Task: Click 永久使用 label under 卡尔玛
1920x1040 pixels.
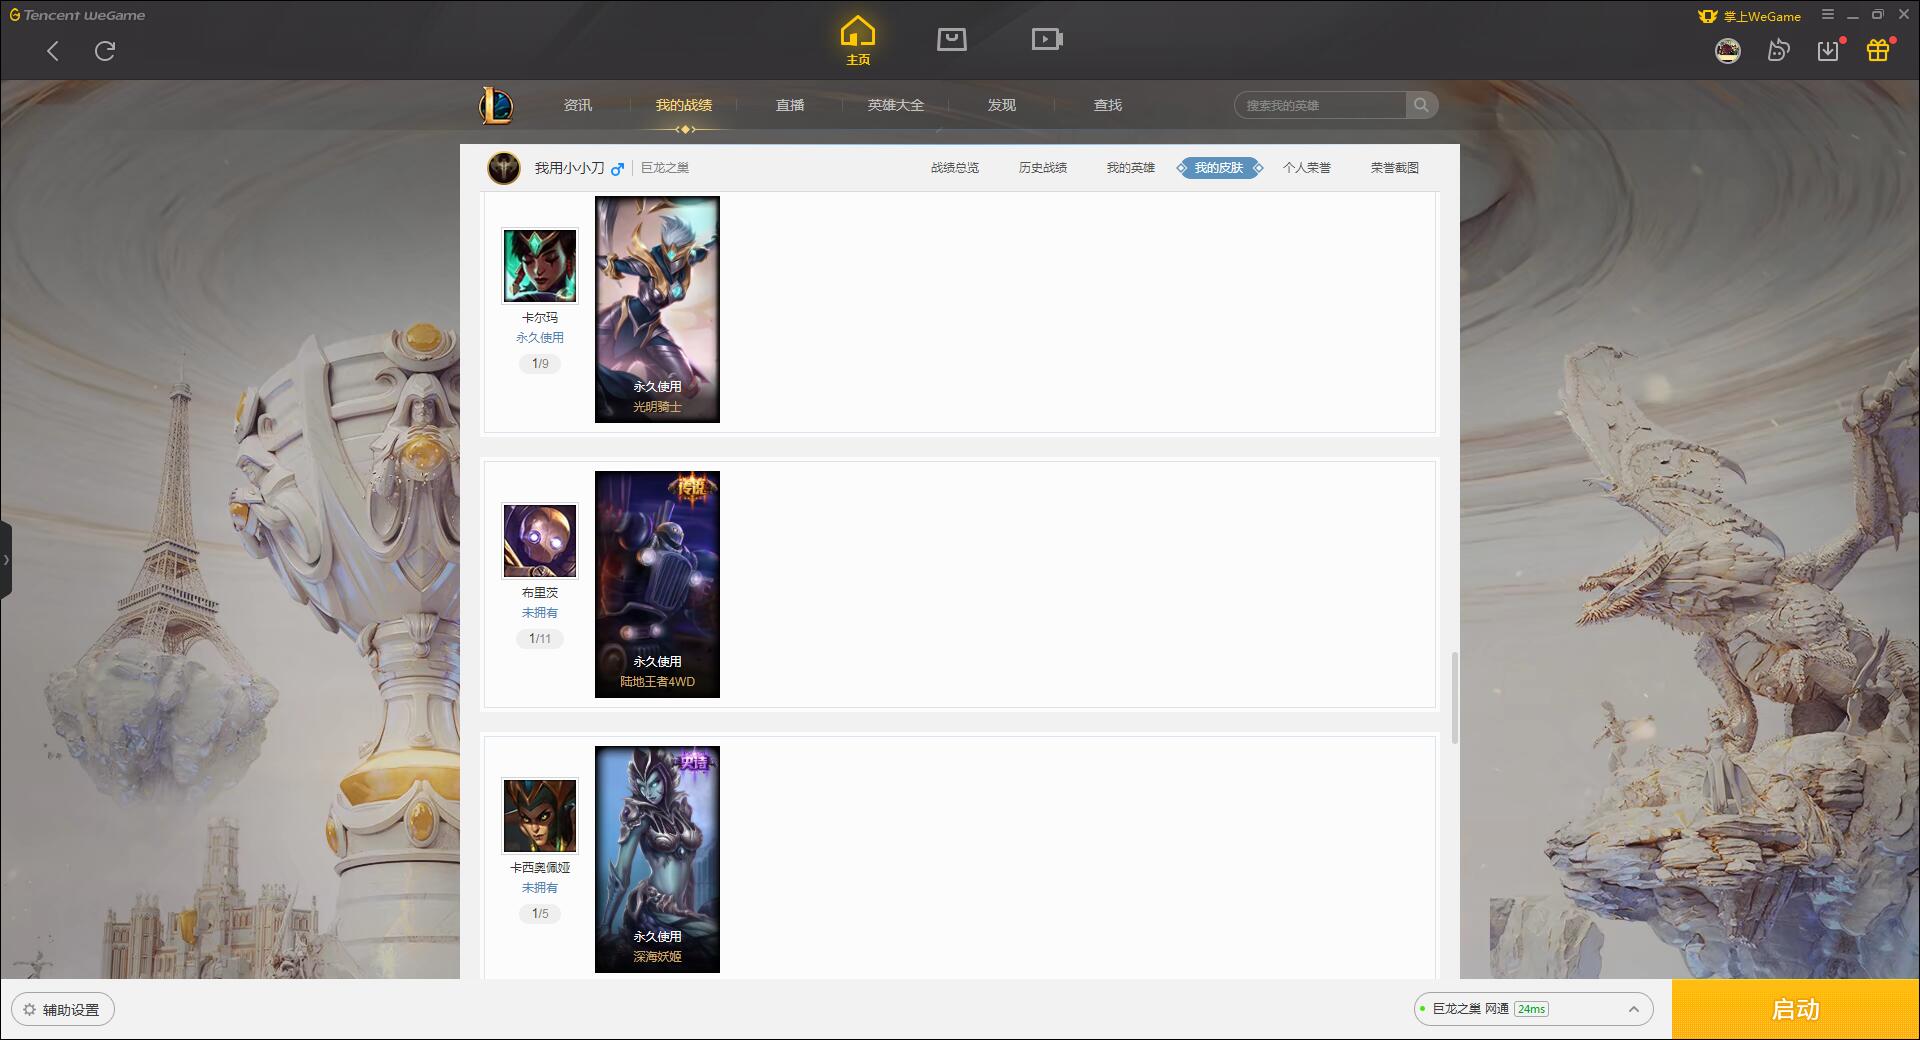Action: [x=540, y=338]
